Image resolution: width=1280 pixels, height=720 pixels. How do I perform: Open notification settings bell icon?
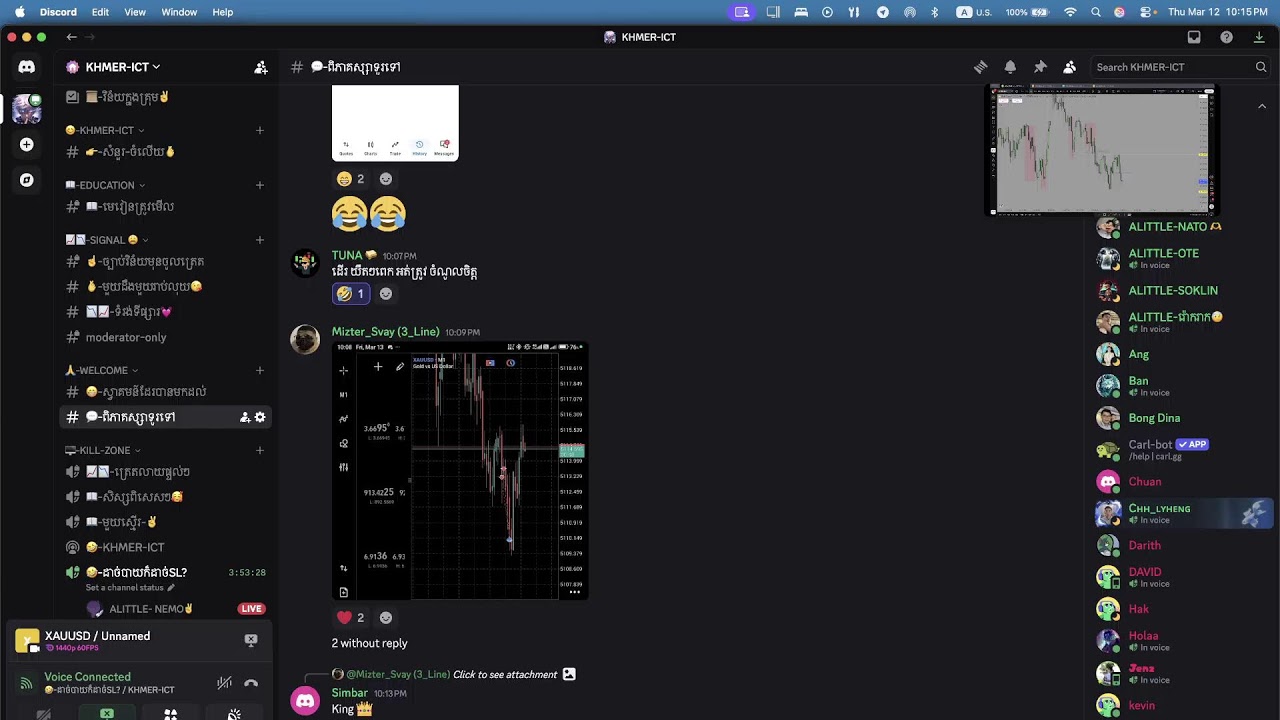[1010, 67]
